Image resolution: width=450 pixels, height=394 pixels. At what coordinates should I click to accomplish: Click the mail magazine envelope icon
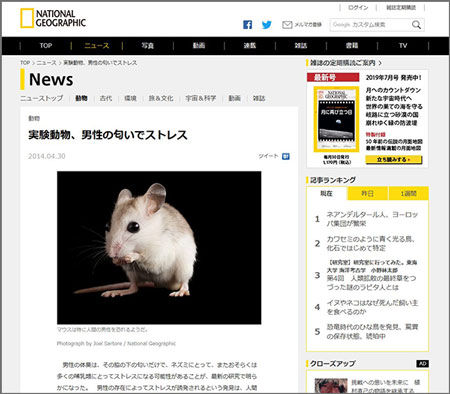(x=287, y=25)
